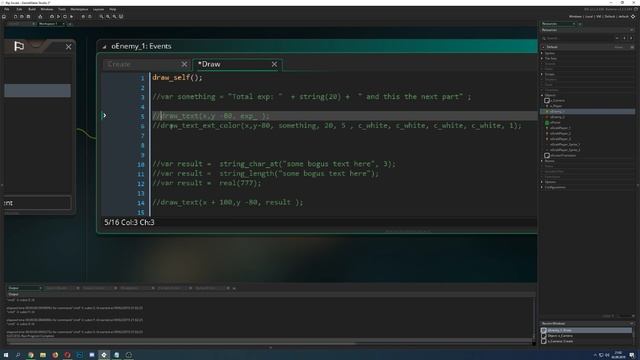
Task: Select oSmallPlayer_1 in the resource tree
Action: pos(560,128)
